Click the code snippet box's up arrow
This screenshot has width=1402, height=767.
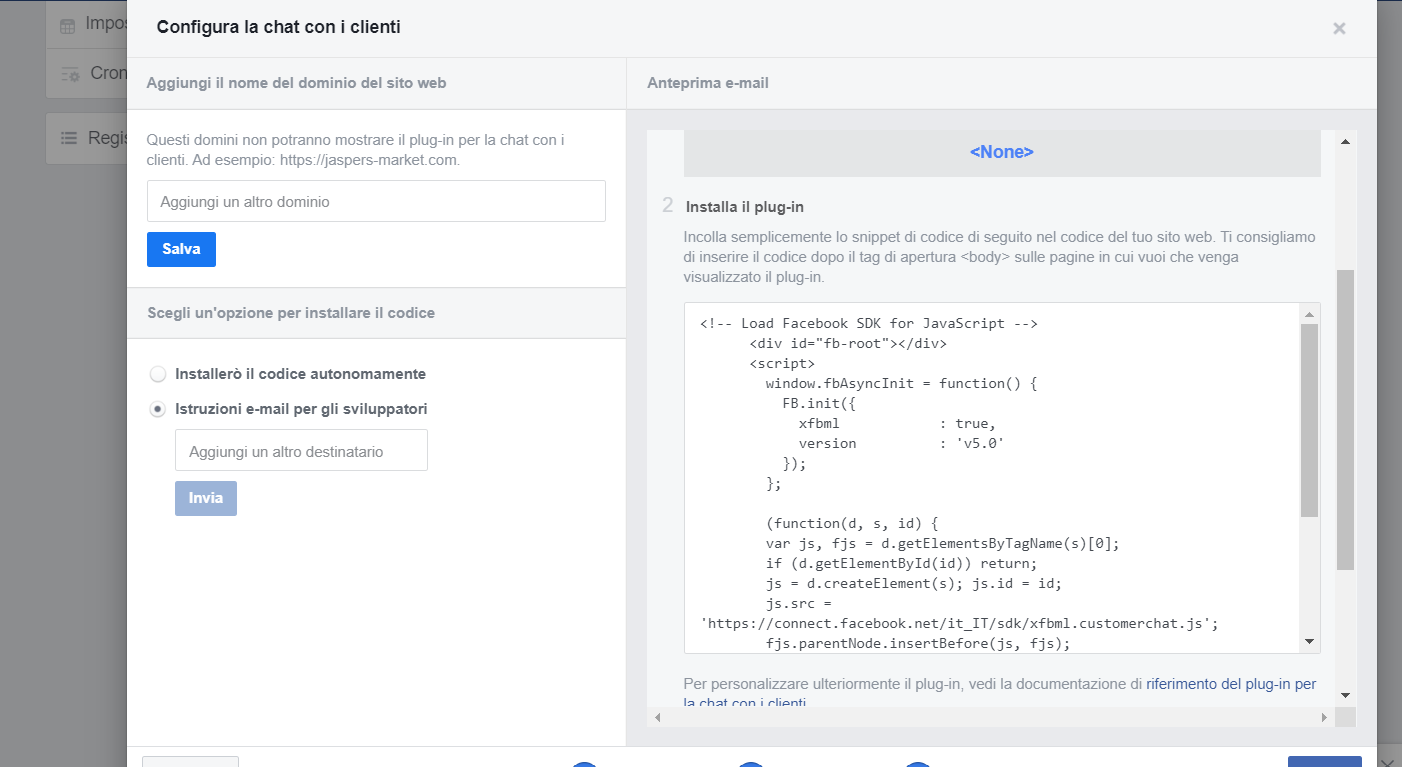point(1309,314)
